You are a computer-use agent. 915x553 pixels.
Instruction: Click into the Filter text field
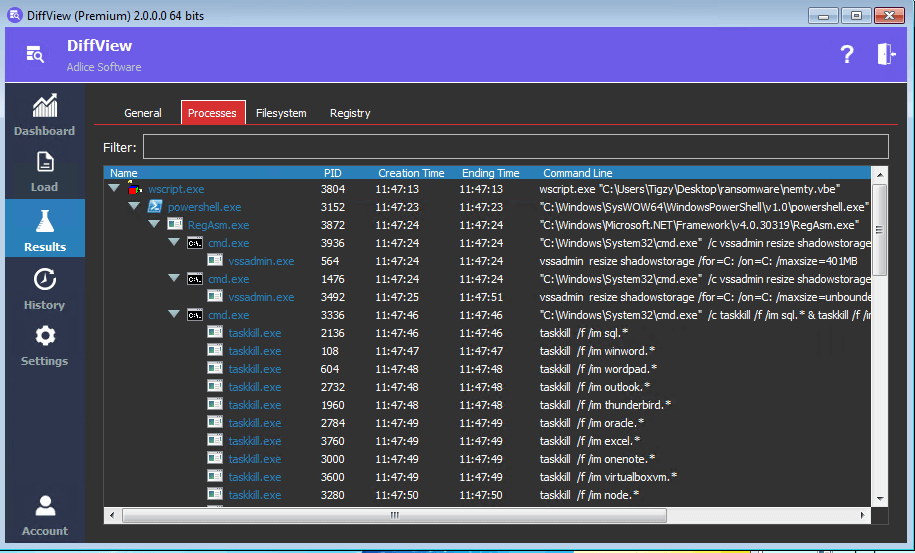pyautogui.click(x=515, y=147)
